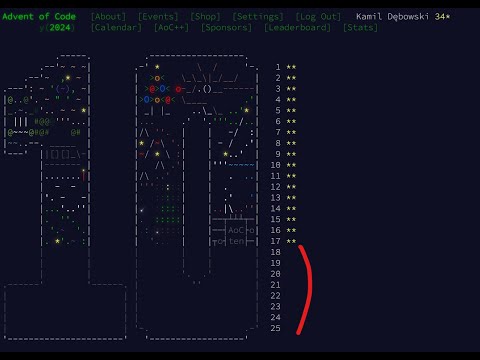Visit the [Shop] link

tap(205, 16)
